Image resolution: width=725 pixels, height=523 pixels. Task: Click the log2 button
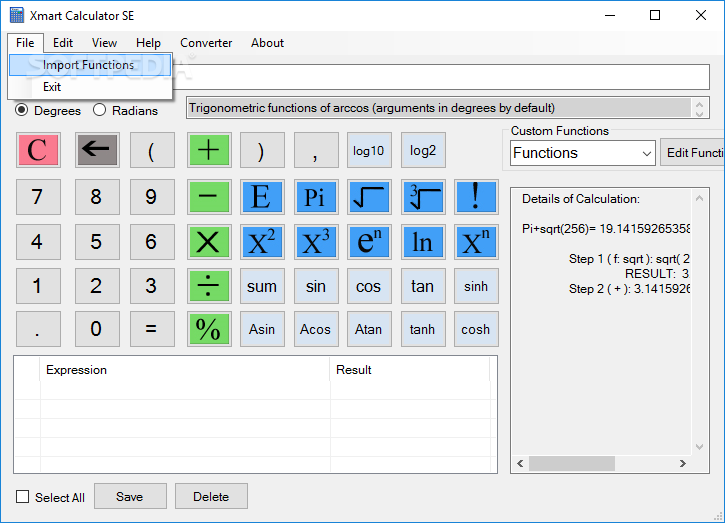[x=423, y=150]
